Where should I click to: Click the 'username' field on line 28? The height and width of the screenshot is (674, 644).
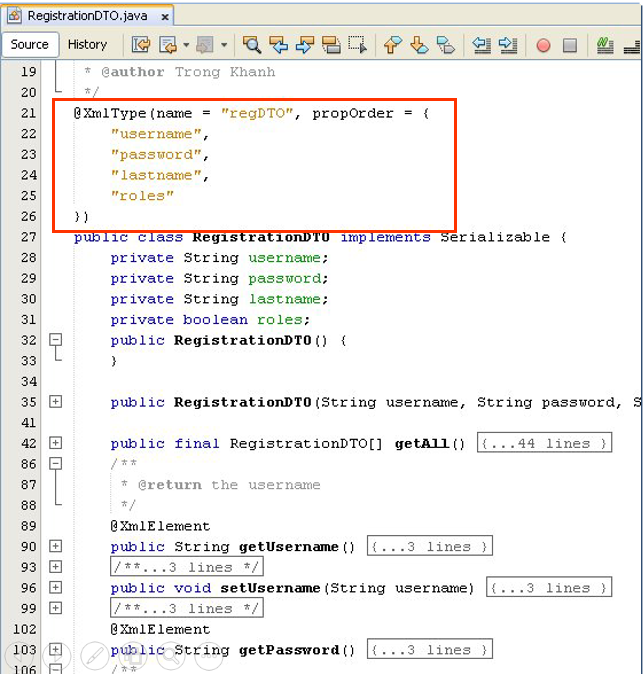(x=284, y=258)
